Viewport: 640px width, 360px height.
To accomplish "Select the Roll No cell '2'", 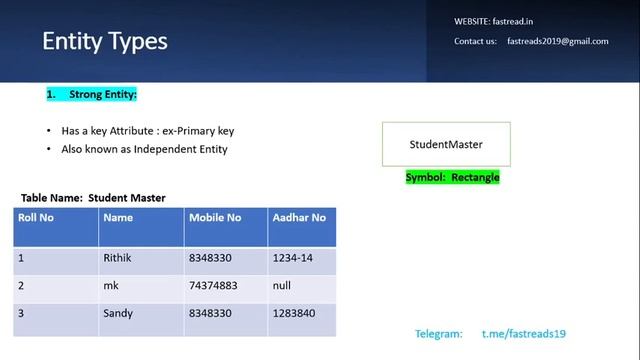I will 56,289.
